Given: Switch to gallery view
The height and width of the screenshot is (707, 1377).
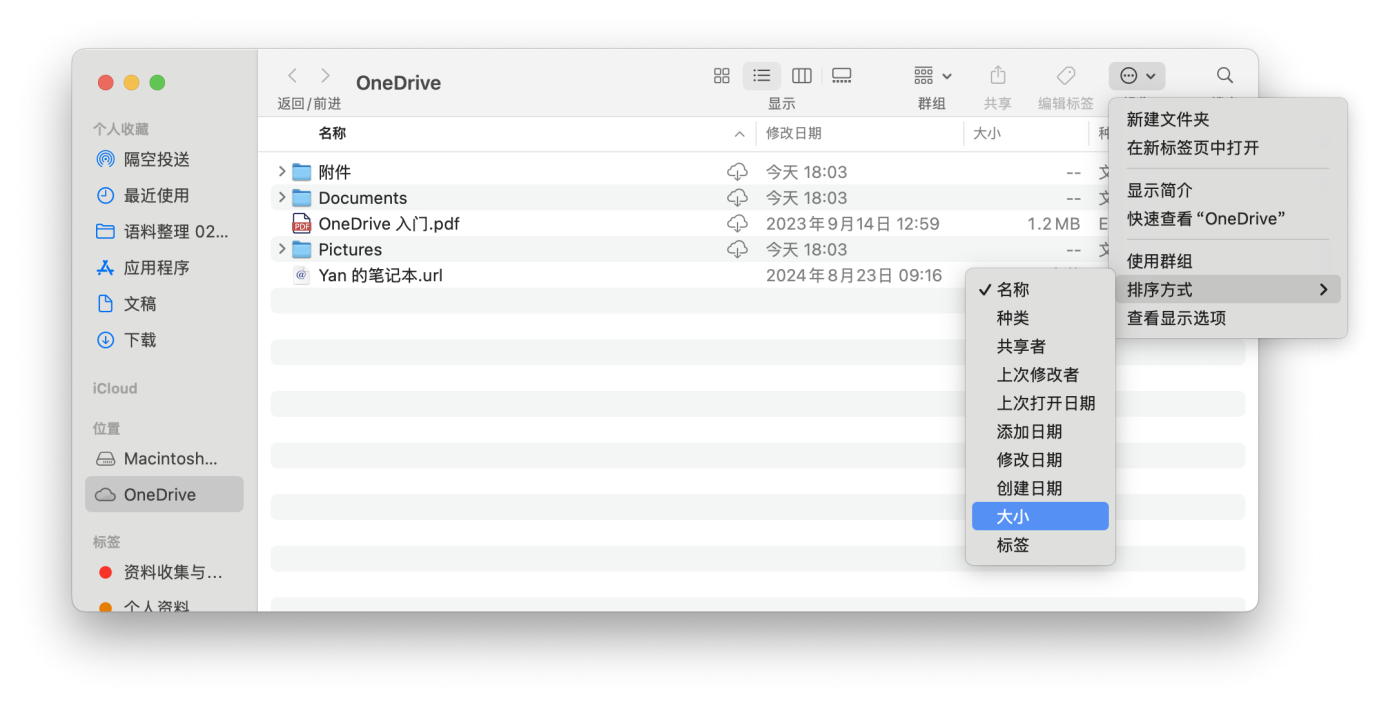Looking at the screenshot, I should 842,76.
